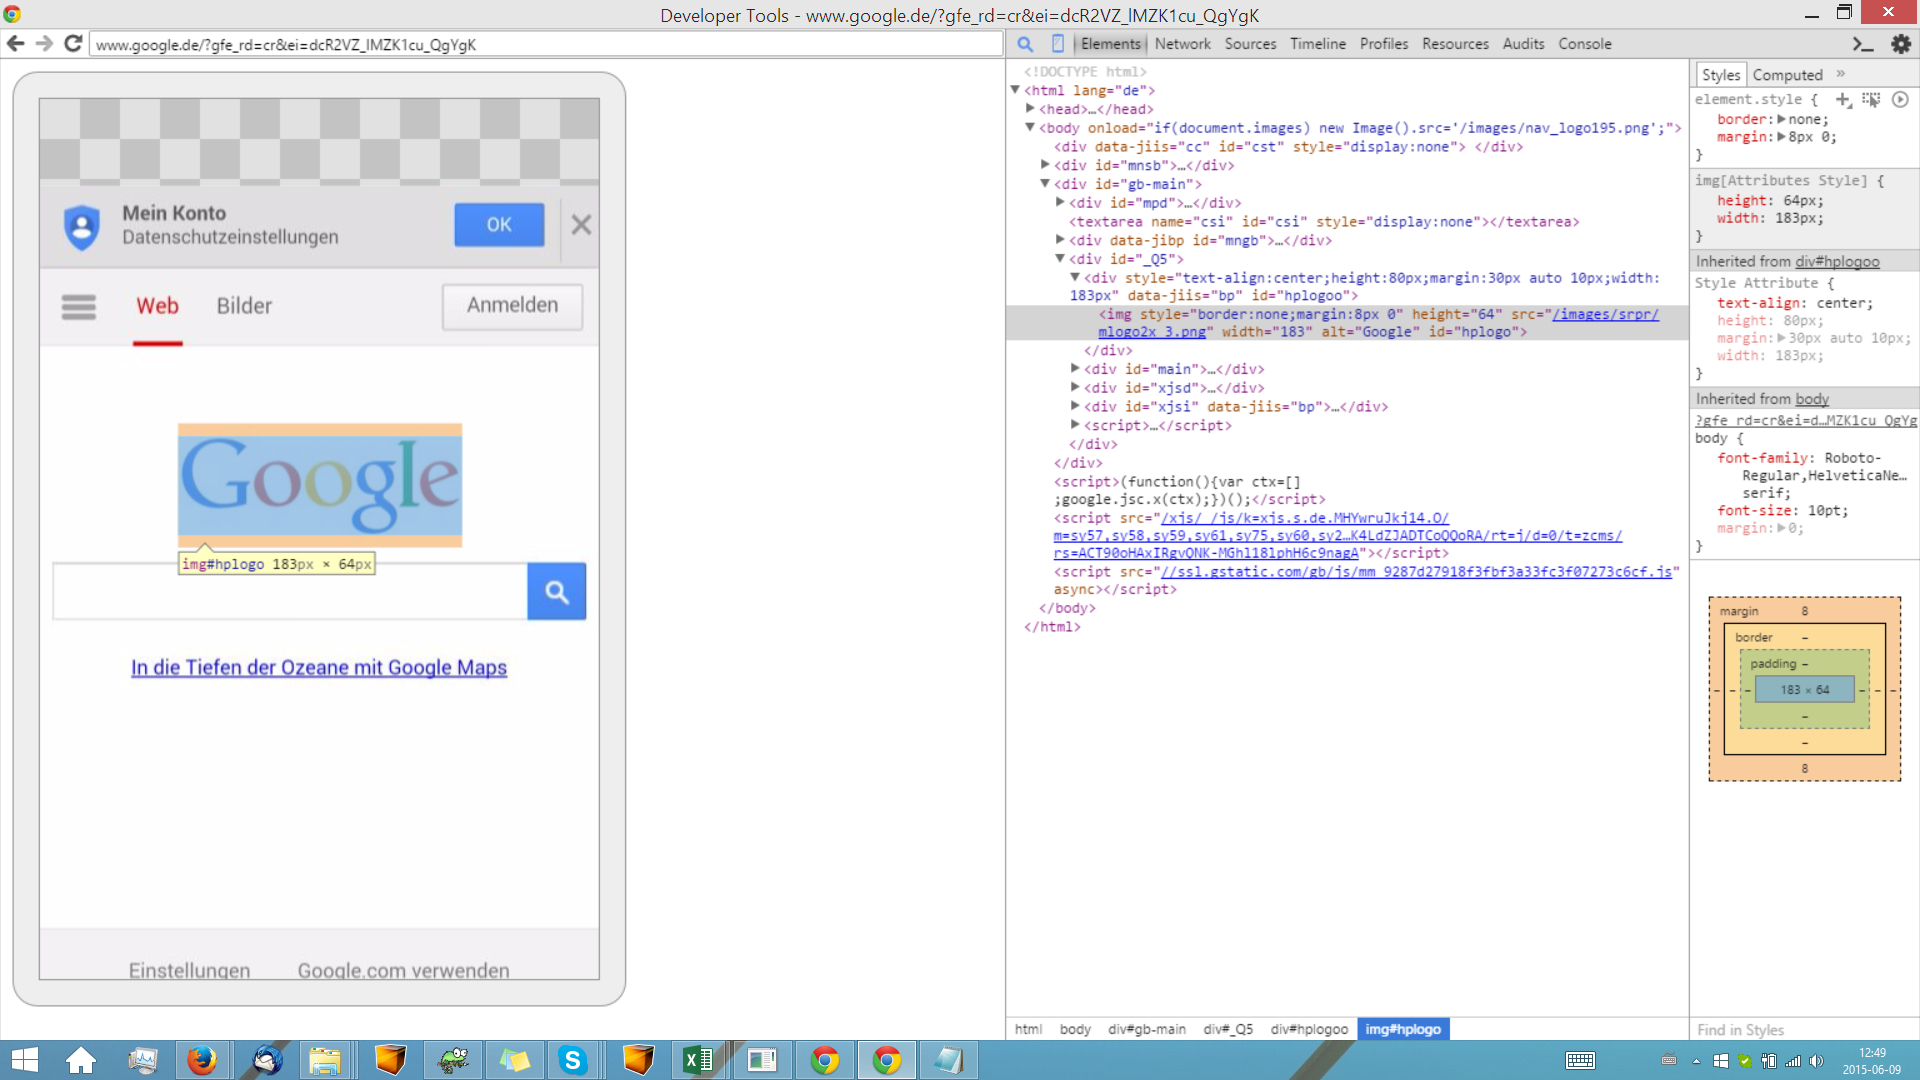Activate the inspect element magnifier tool

[1025, 44]
